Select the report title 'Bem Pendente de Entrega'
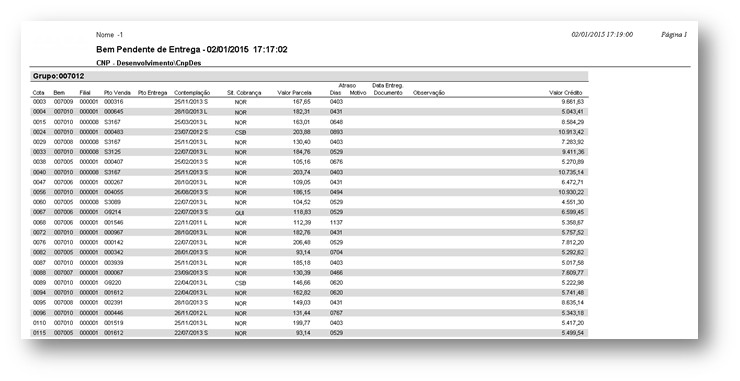This screenshot has width=740, height=381. [x=148, y=50]
